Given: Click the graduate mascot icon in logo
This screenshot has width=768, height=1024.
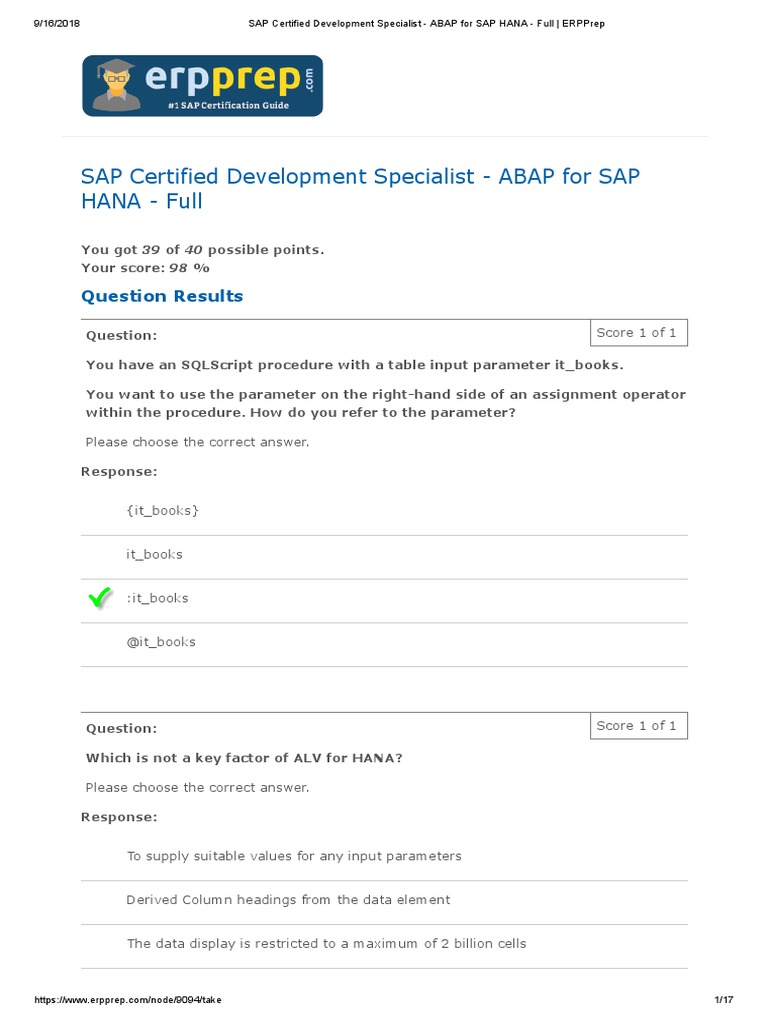Looking at the screenshot, I should [x=116, y=86].
